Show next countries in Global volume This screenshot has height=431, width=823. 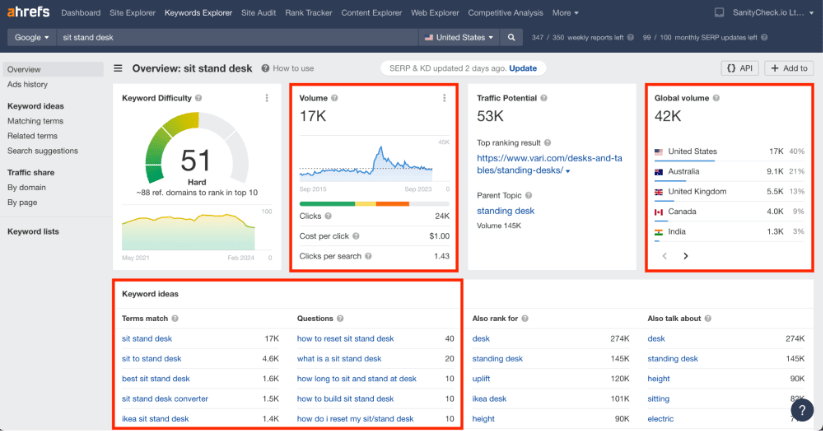[686, 256]
